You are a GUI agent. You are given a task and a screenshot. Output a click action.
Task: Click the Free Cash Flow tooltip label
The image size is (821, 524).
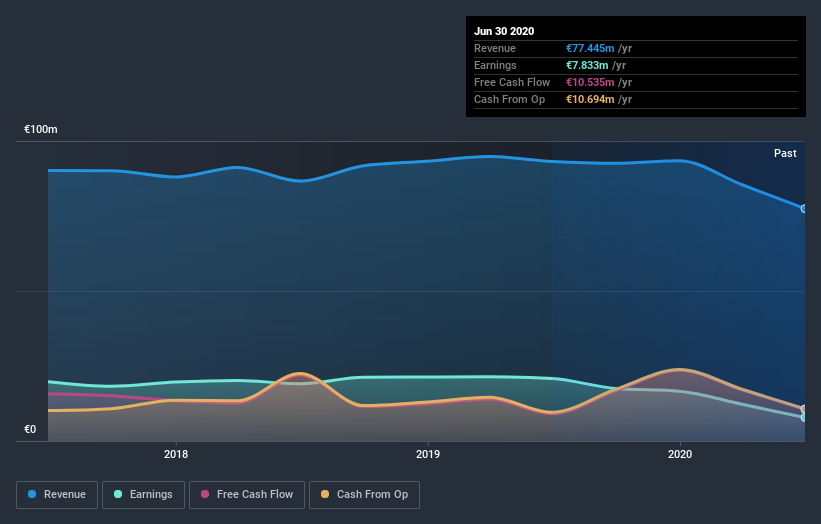tap(512, 82)
